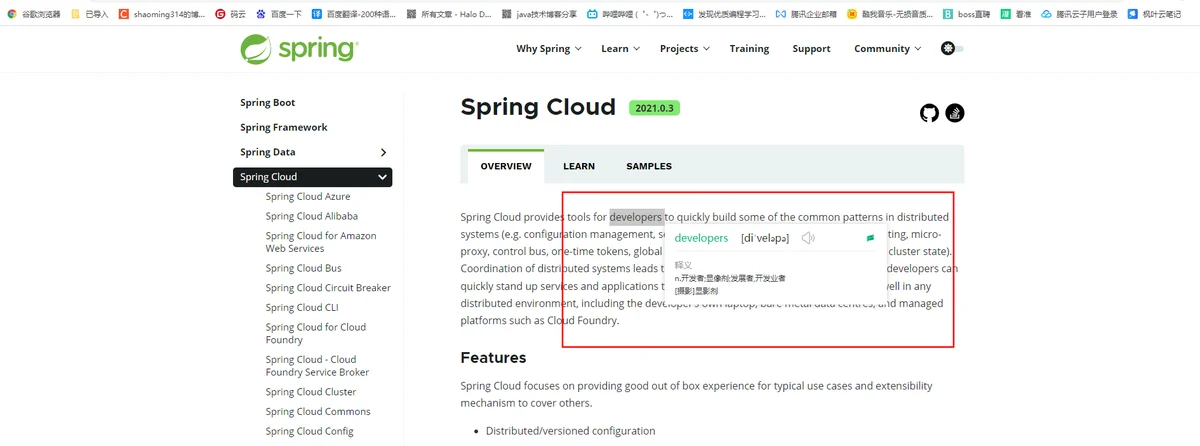Switch to the LEARN tab

tap(579, 166)
